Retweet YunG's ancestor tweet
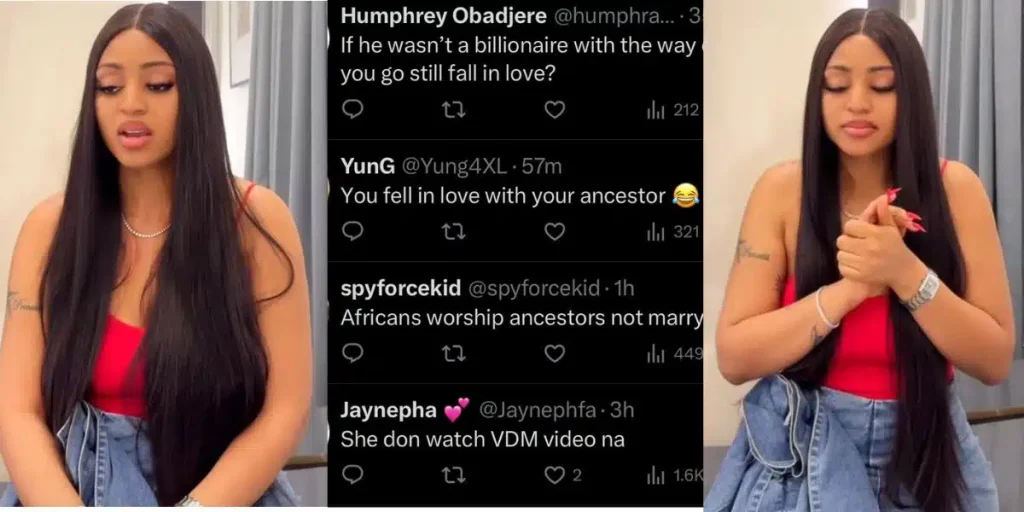Image resolution: width=1024 pixels, height=512 pixels. click(453, 231)
